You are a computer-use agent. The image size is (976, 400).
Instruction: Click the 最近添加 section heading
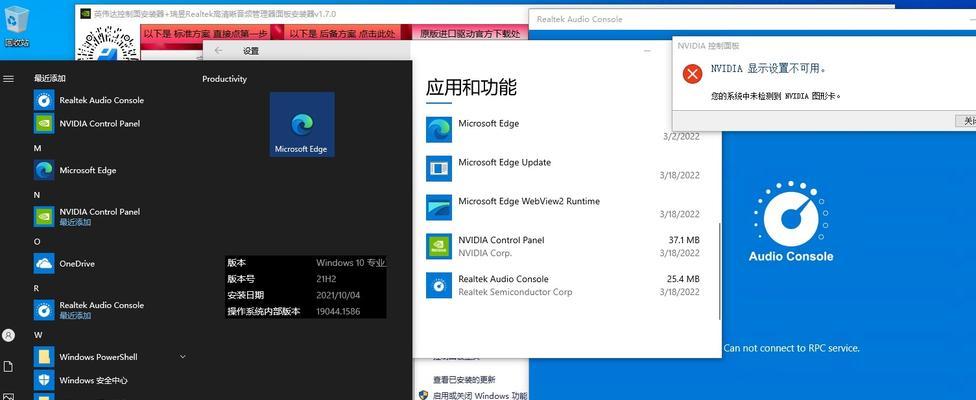[x=50, y=78]
